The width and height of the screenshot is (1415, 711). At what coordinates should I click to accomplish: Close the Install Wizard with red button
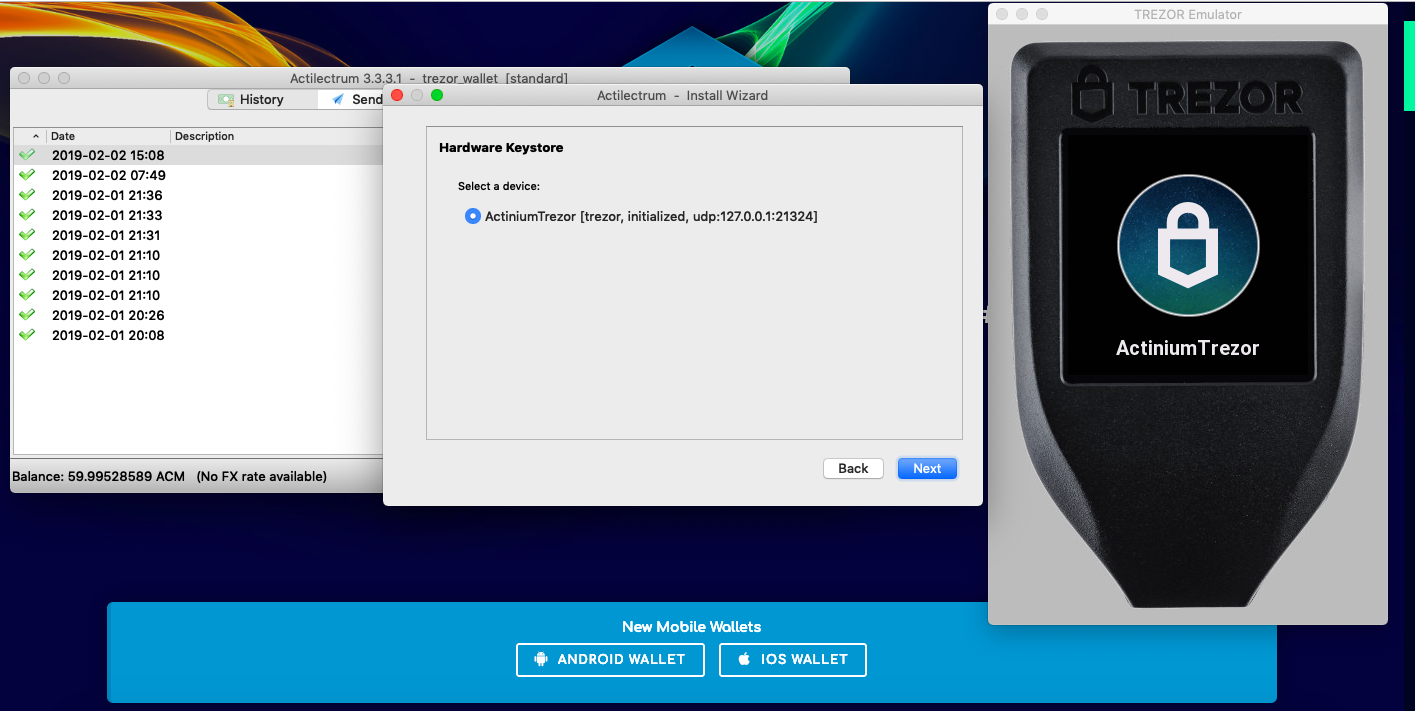(396, 95)
